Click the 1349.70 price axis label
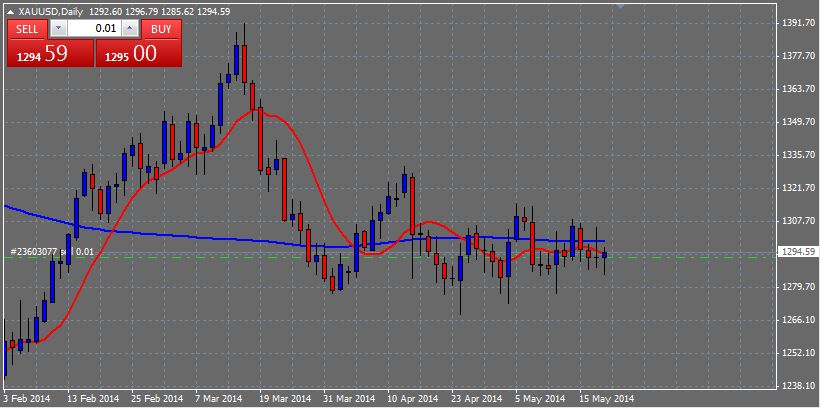 click(798, 122)
